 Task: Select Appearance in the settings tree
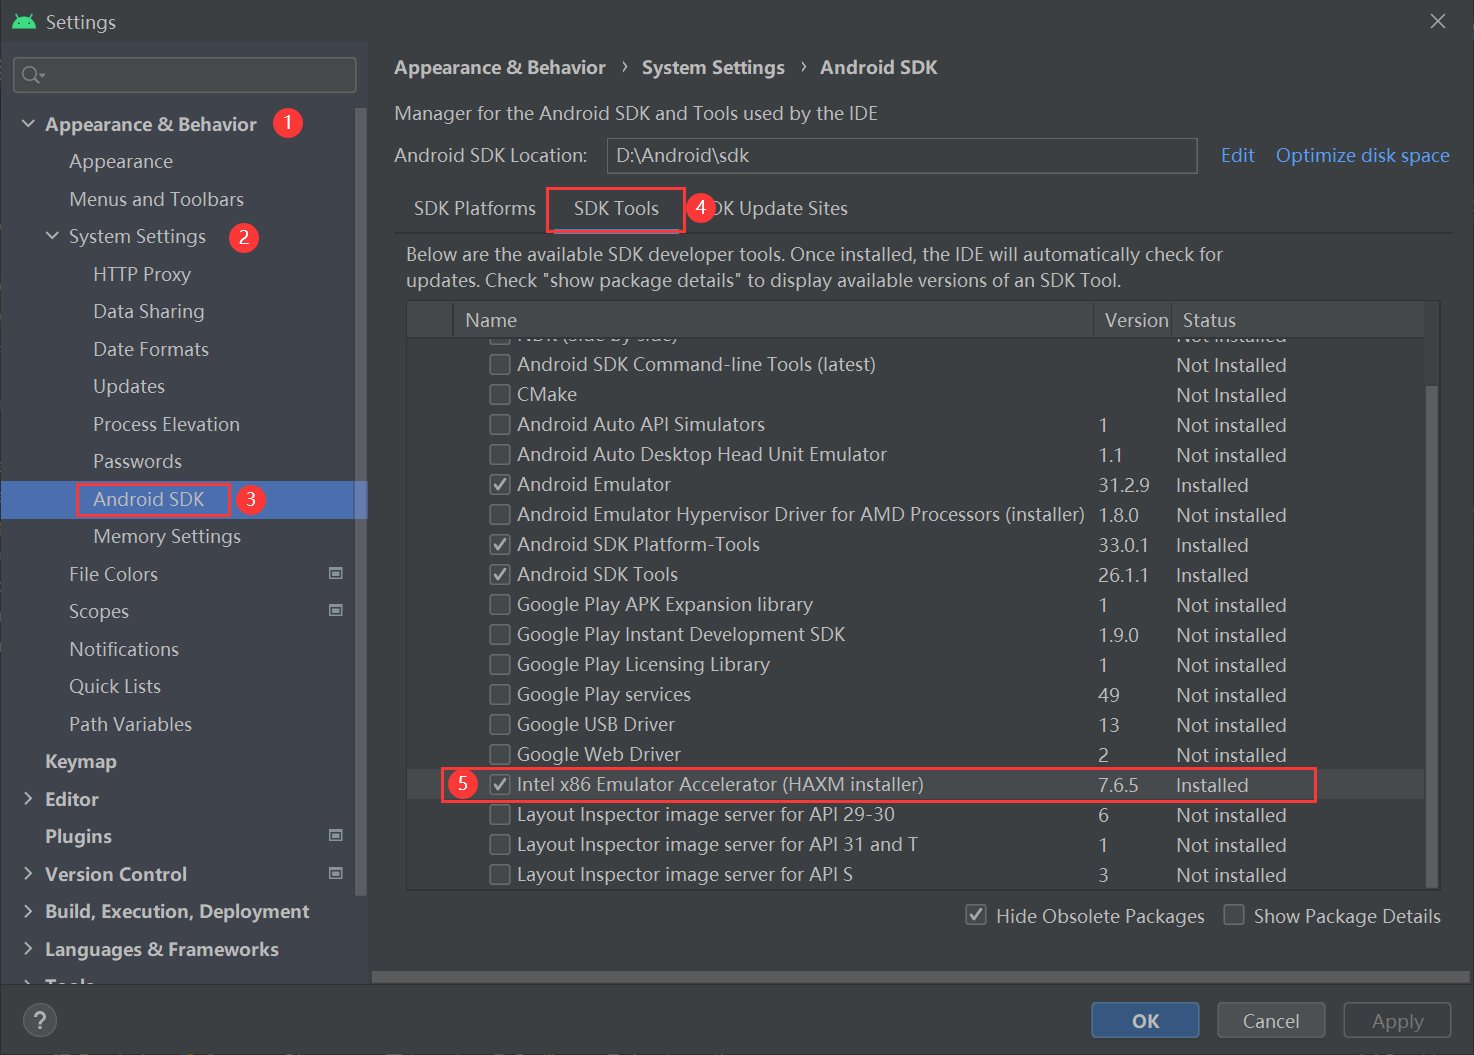click(121, 161)
